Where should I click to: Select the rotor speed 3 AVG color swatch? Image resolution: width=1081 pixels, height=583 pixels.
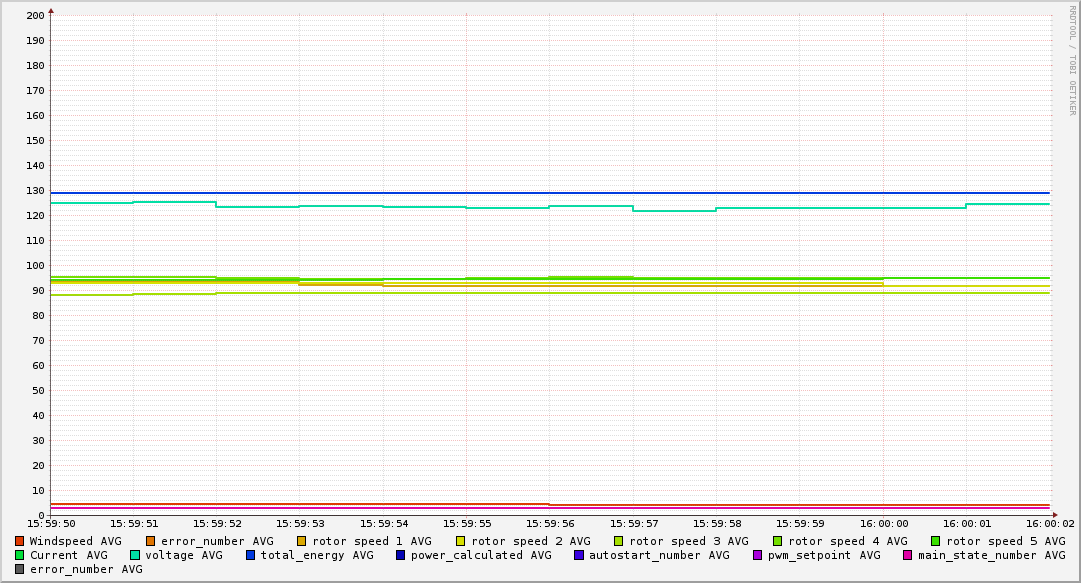(619, 541)
